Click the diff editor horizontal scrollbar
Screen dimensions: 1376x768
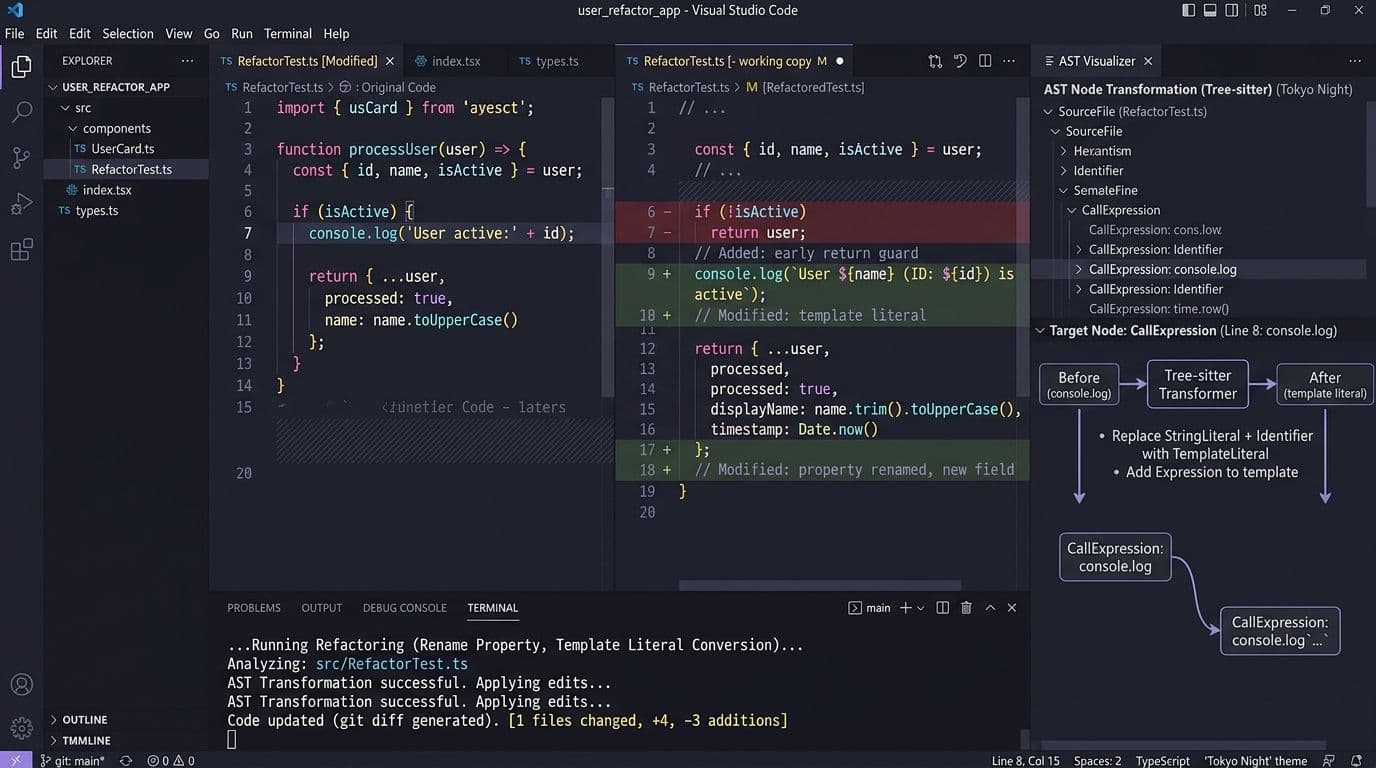820,586
